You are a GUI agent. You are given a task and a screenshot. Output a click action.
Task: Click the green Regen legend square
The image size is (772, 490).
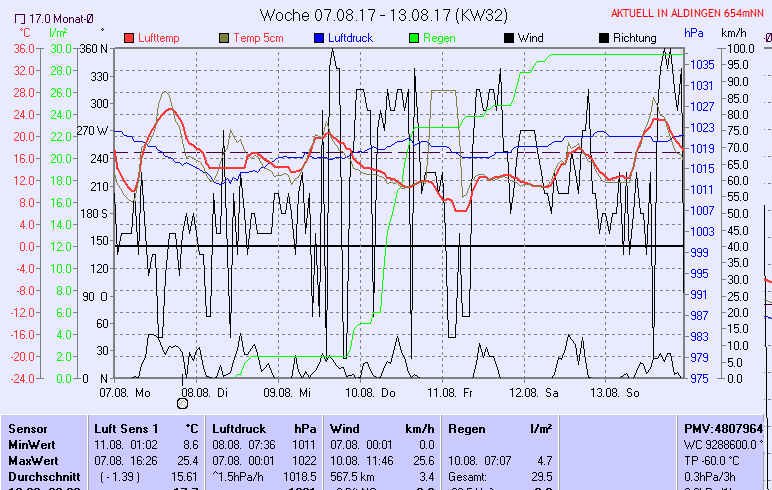coord(416,38)
